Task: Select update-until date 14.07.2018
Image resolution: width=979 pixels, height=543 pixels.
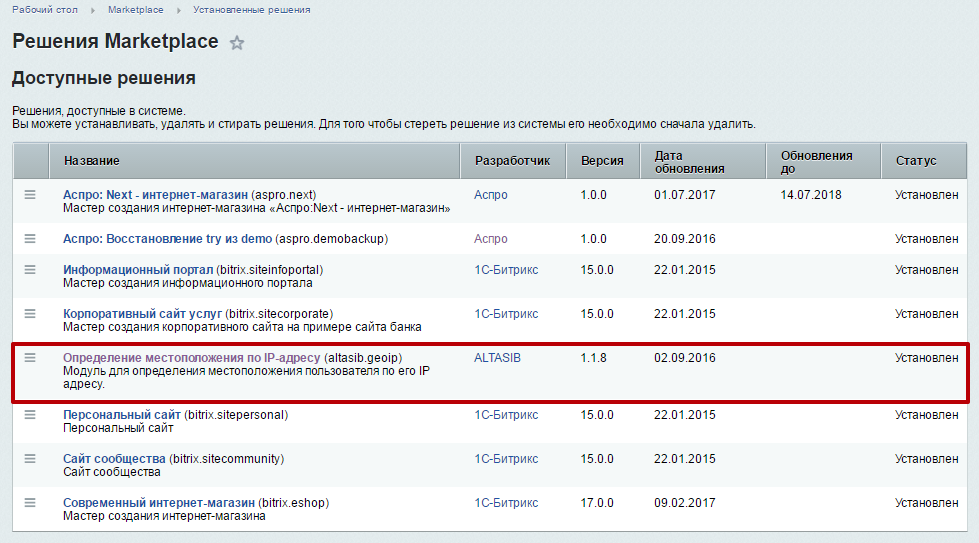Action: [811, 195]
